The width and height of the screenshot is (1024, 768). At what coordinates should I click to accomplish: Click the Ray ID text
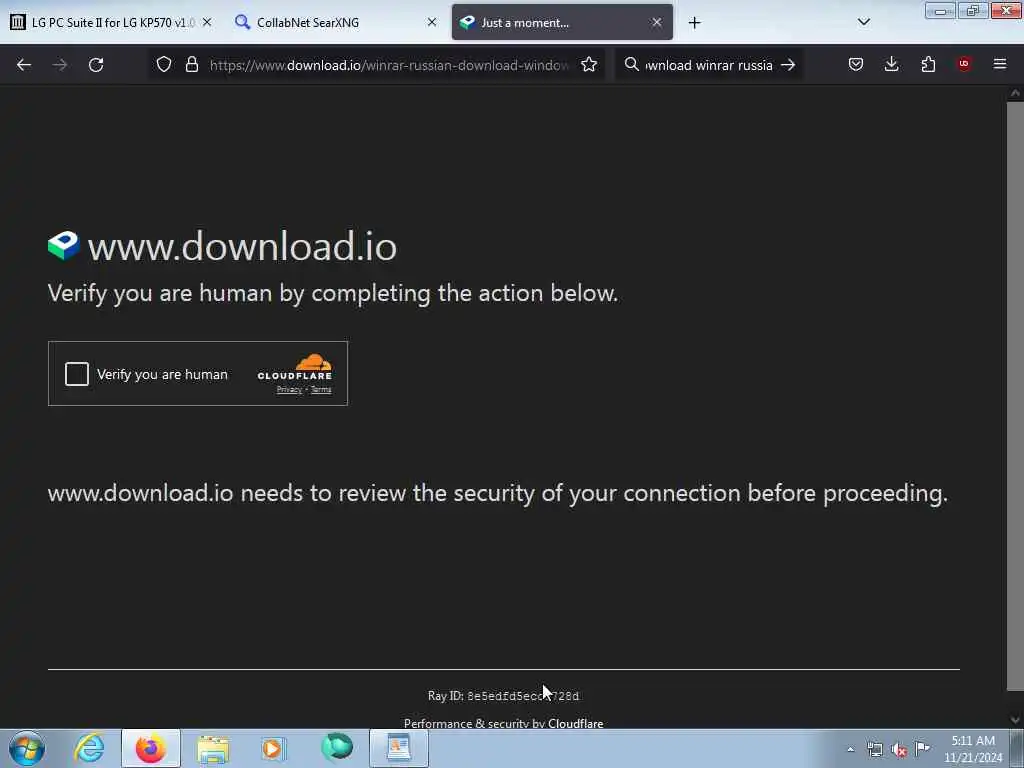point(503,696)
